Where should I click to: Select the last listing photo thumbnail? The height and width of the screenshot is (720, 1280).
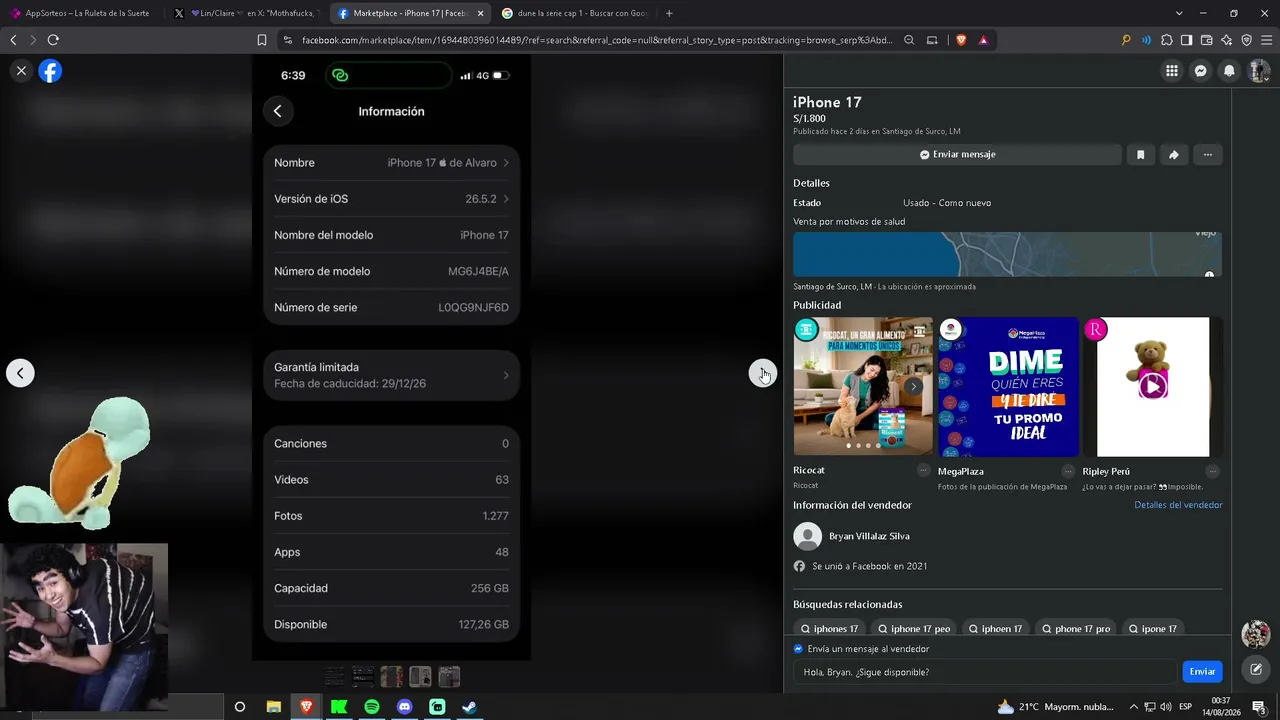tap(449, 677)
